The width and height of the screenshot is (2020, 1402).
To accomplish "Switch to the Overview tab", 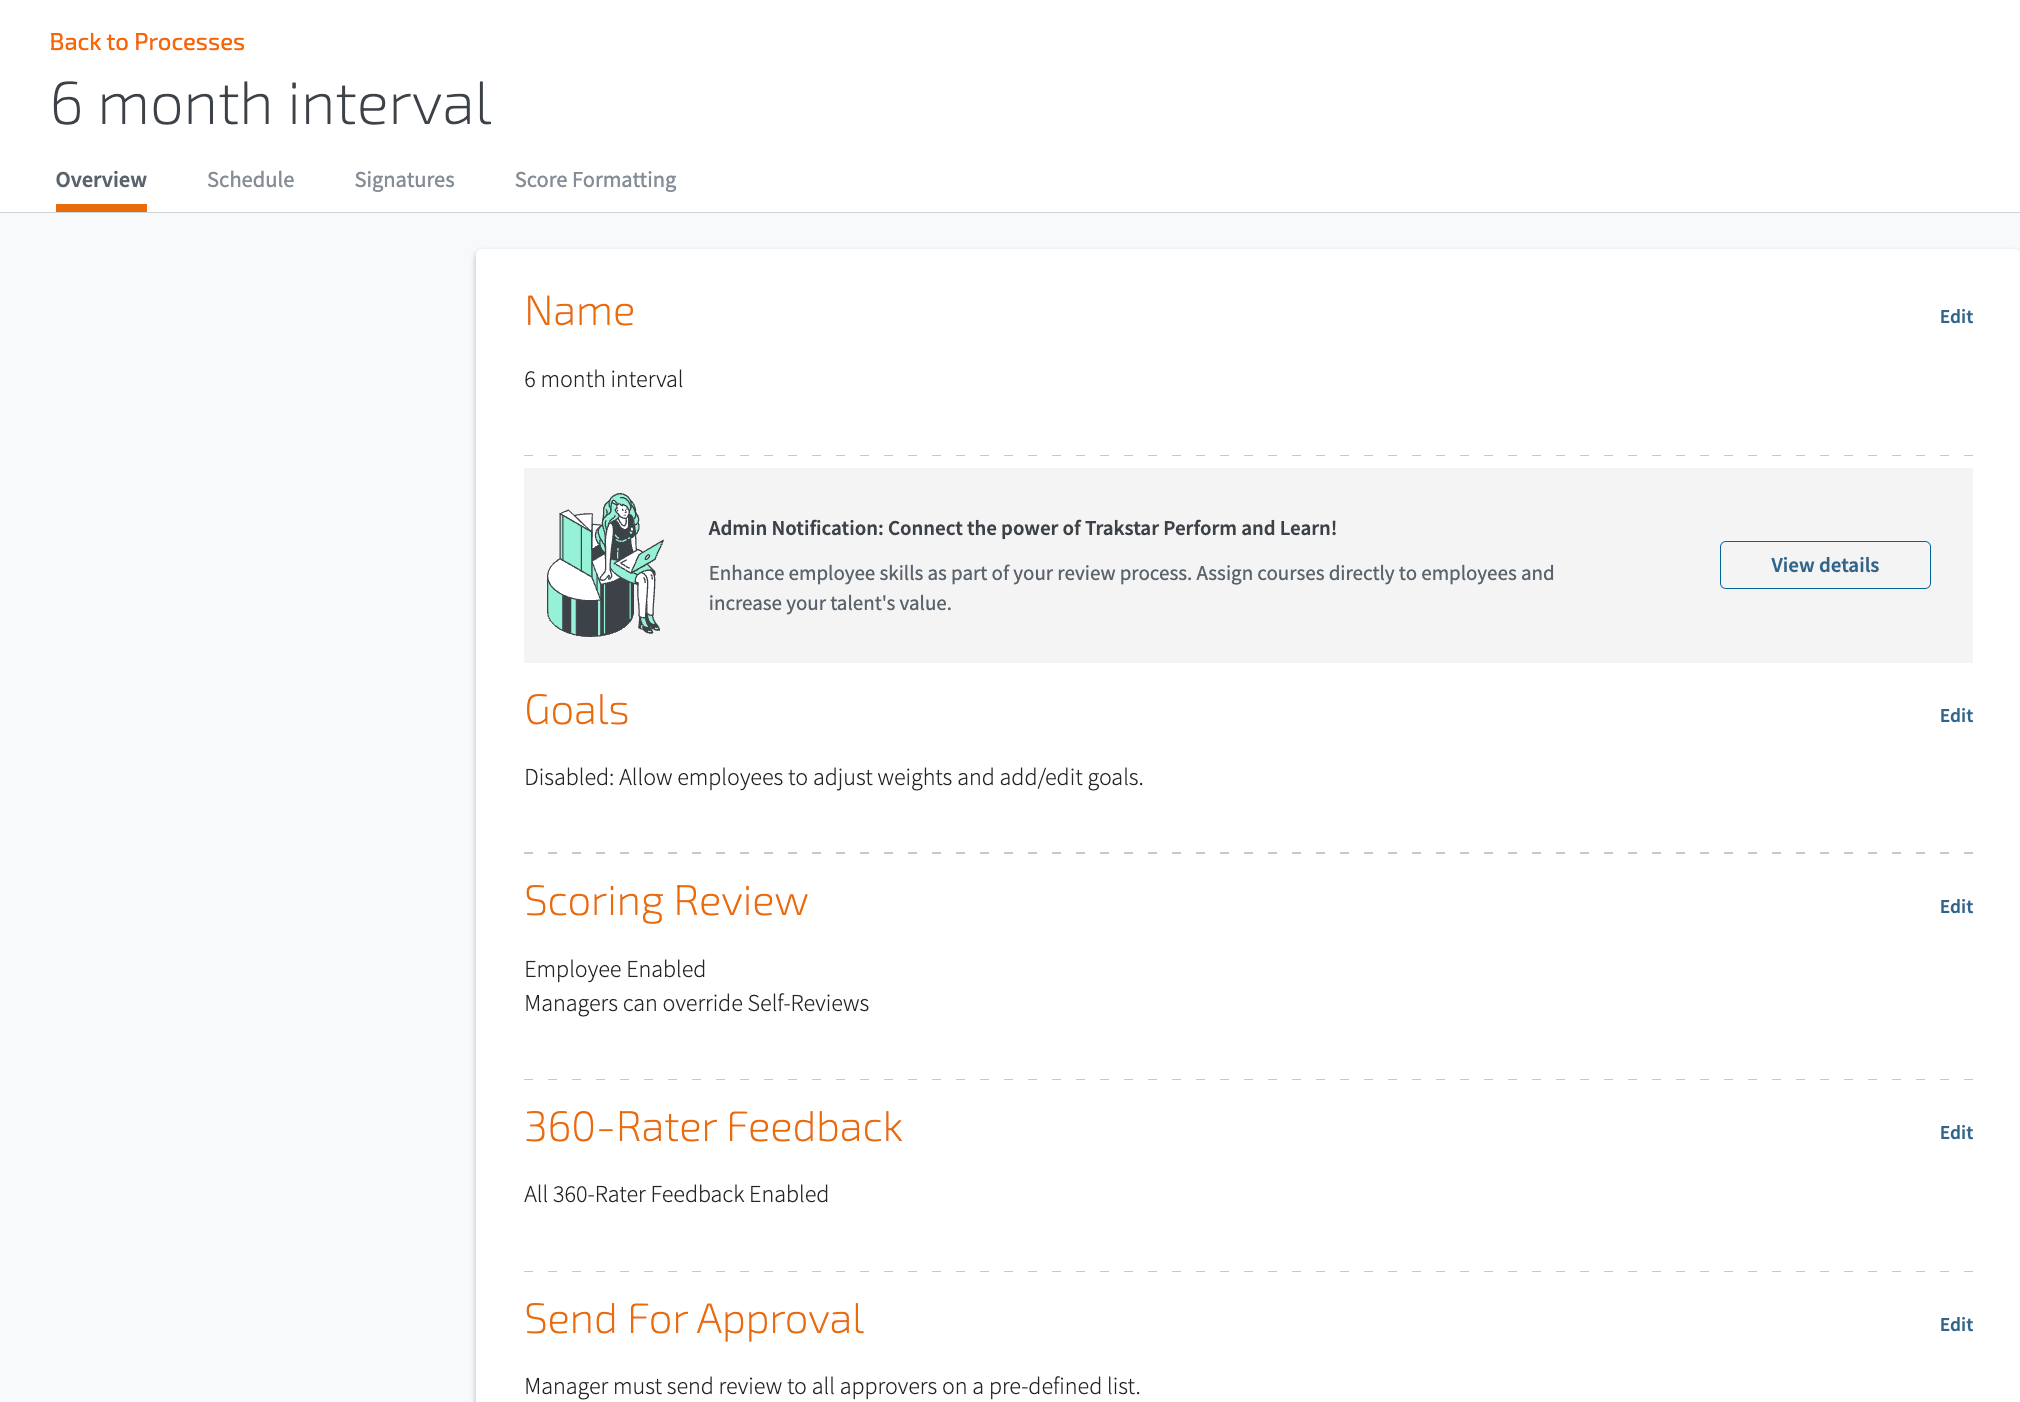I will [x=101, y=180].
